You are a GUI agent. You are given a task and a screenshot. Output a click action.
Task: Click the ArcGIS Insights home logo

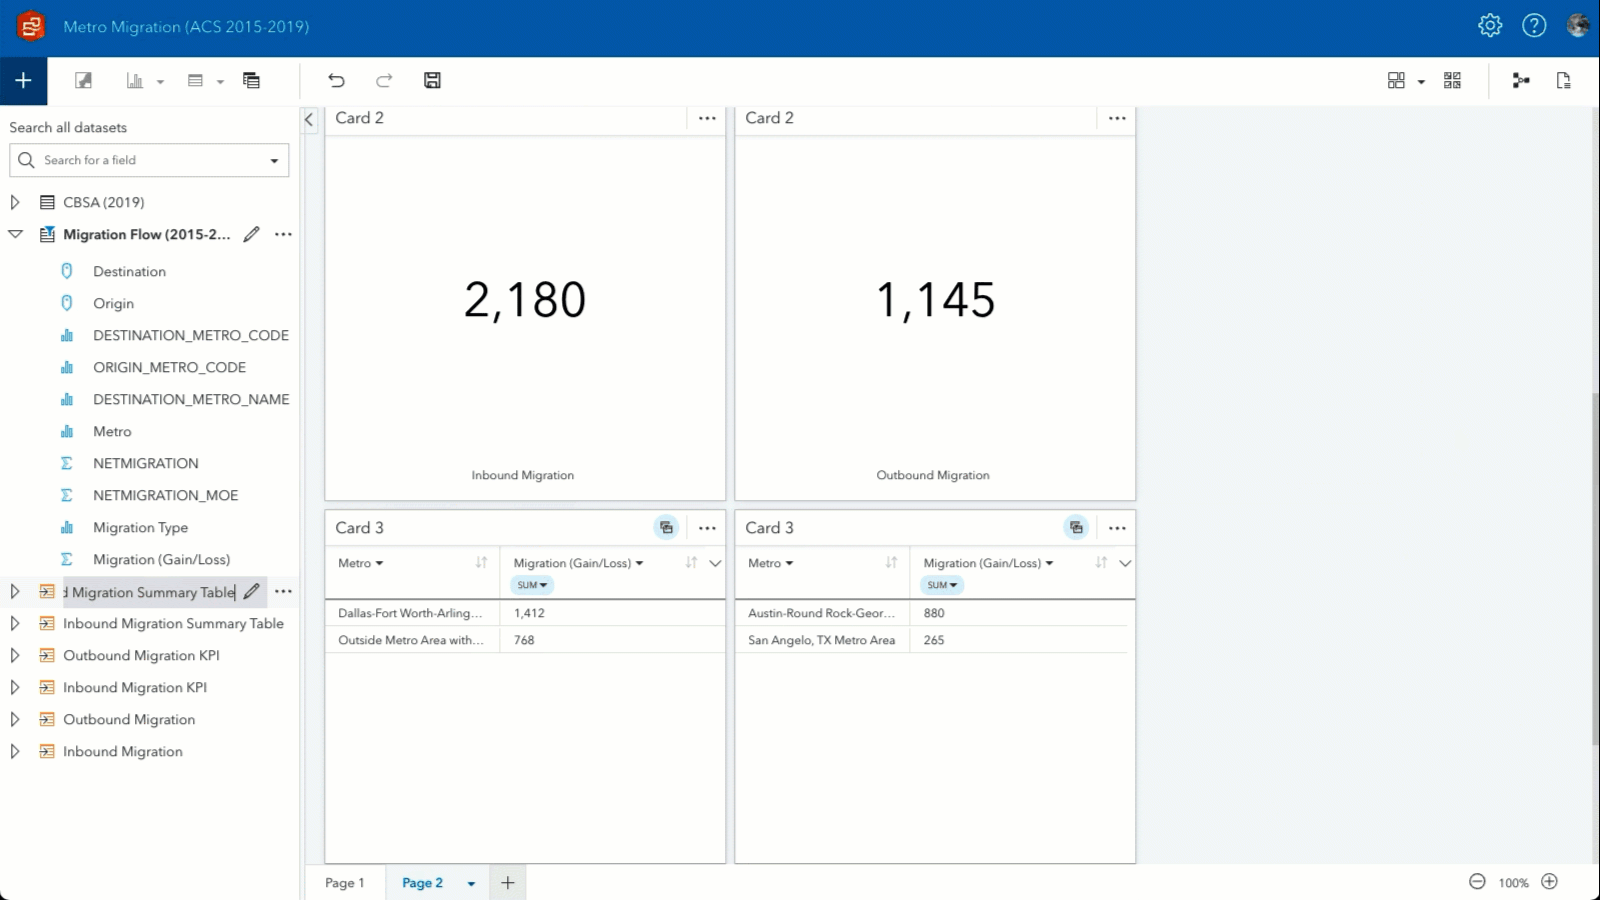pos(31,27)
